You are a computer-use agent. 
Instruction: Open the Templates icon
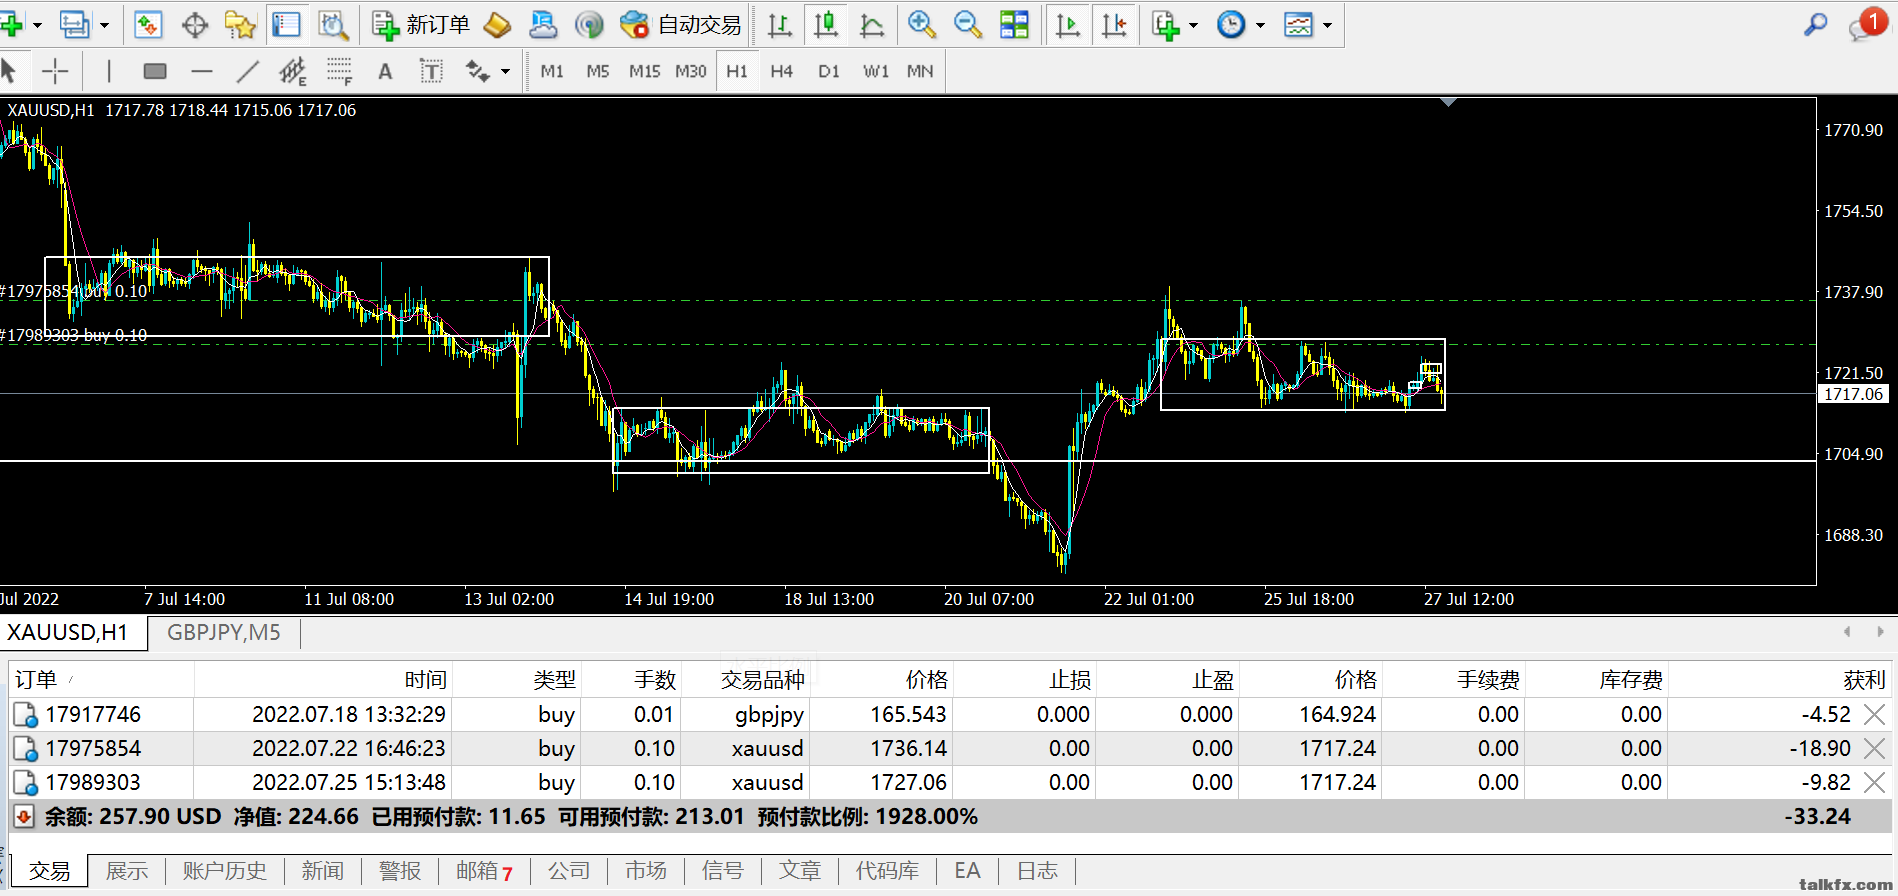coord(1298,25)
